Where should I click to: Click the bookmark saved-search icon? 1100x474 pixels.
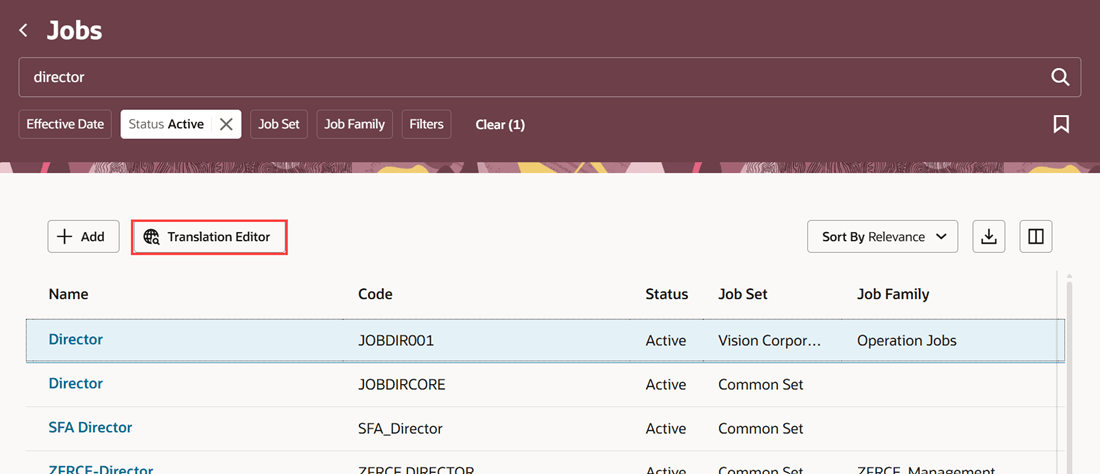pyautogui.click(x=1061, y=124)
